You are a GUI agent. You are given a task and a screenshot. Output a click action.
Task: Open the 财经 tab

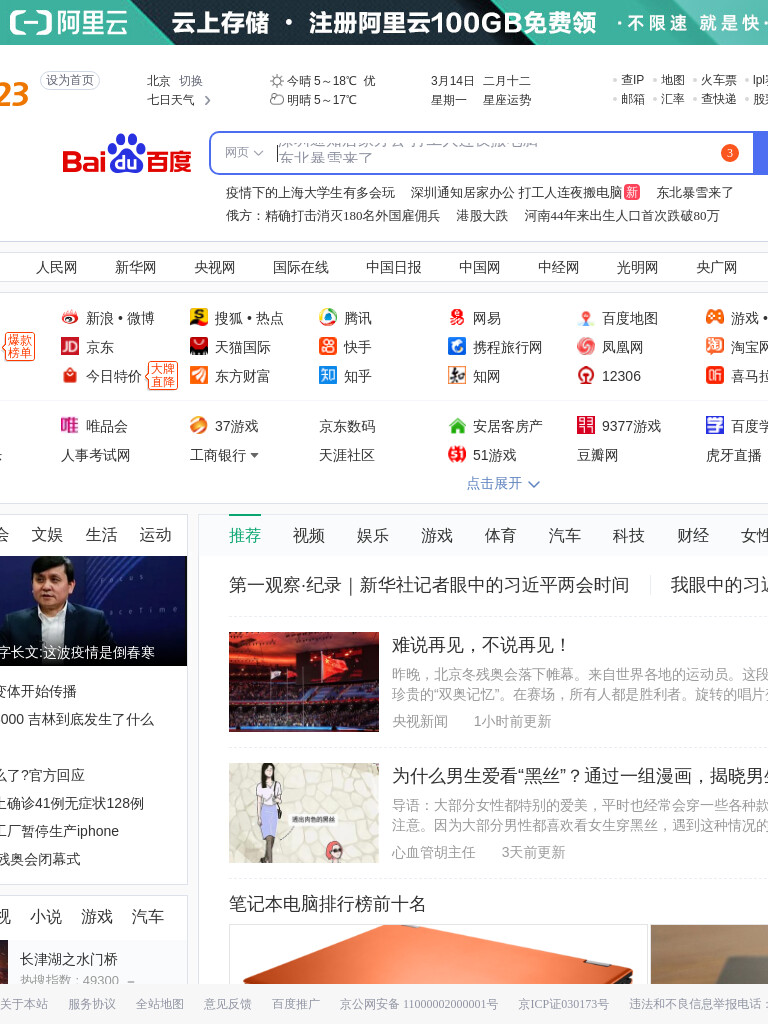point(693,536)
